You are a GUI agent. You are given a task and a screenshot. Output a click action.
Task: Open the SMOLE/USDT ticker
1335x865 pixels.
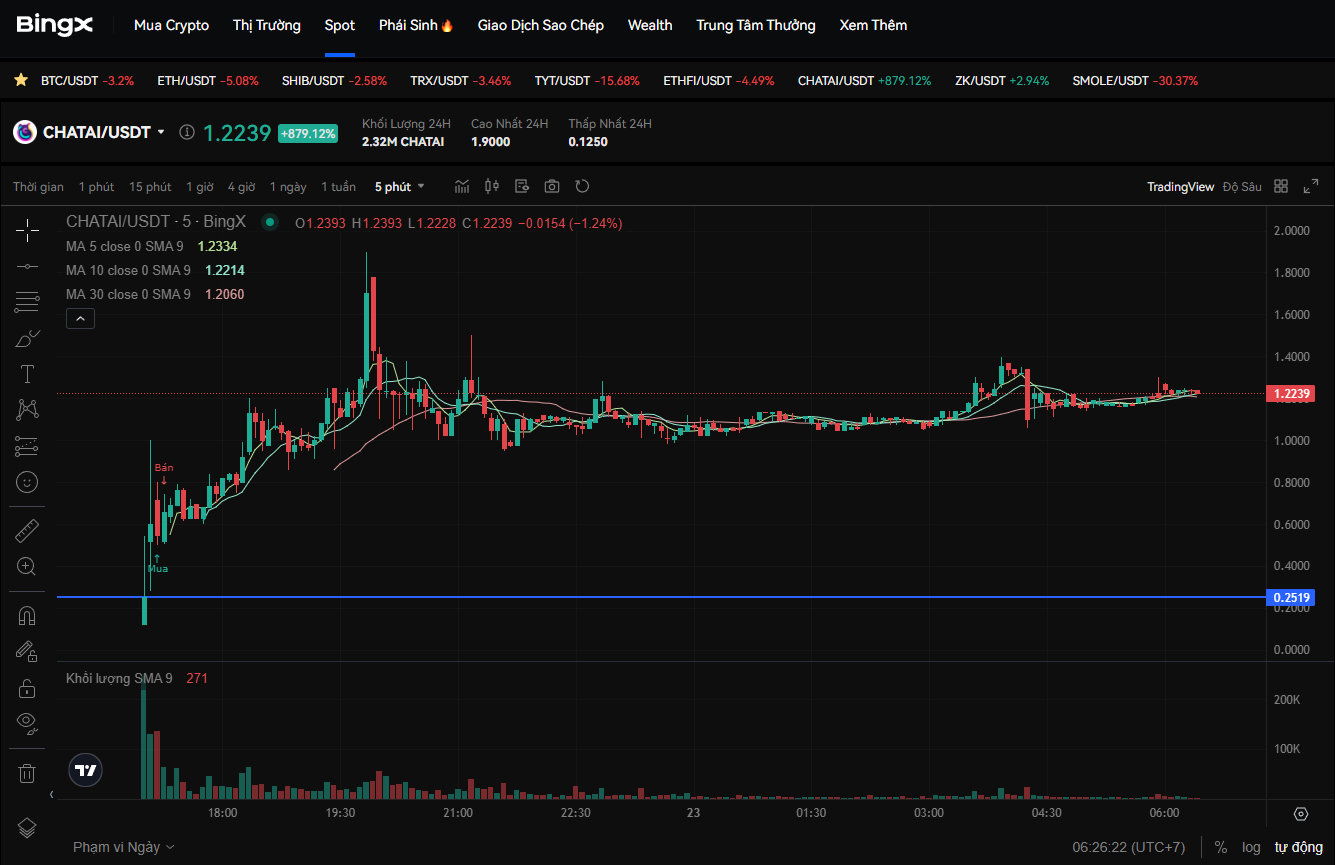1135,80
